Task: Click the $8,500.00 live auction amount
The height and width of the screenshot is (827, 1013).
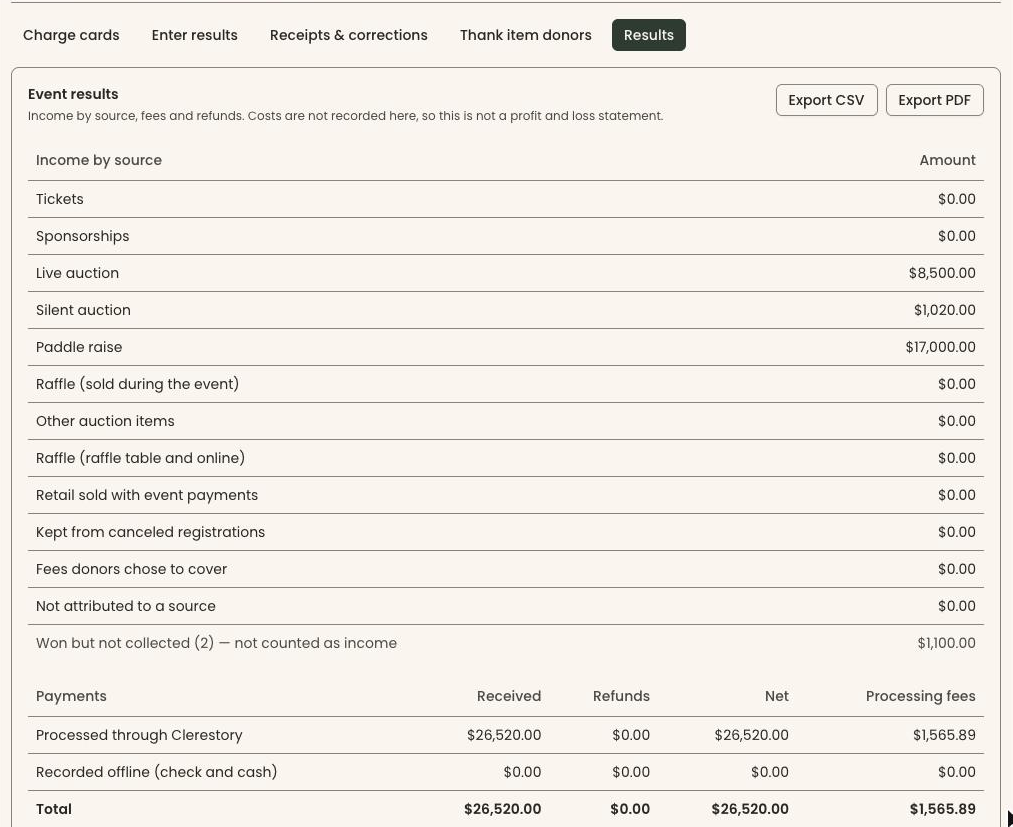Action: 942,273
